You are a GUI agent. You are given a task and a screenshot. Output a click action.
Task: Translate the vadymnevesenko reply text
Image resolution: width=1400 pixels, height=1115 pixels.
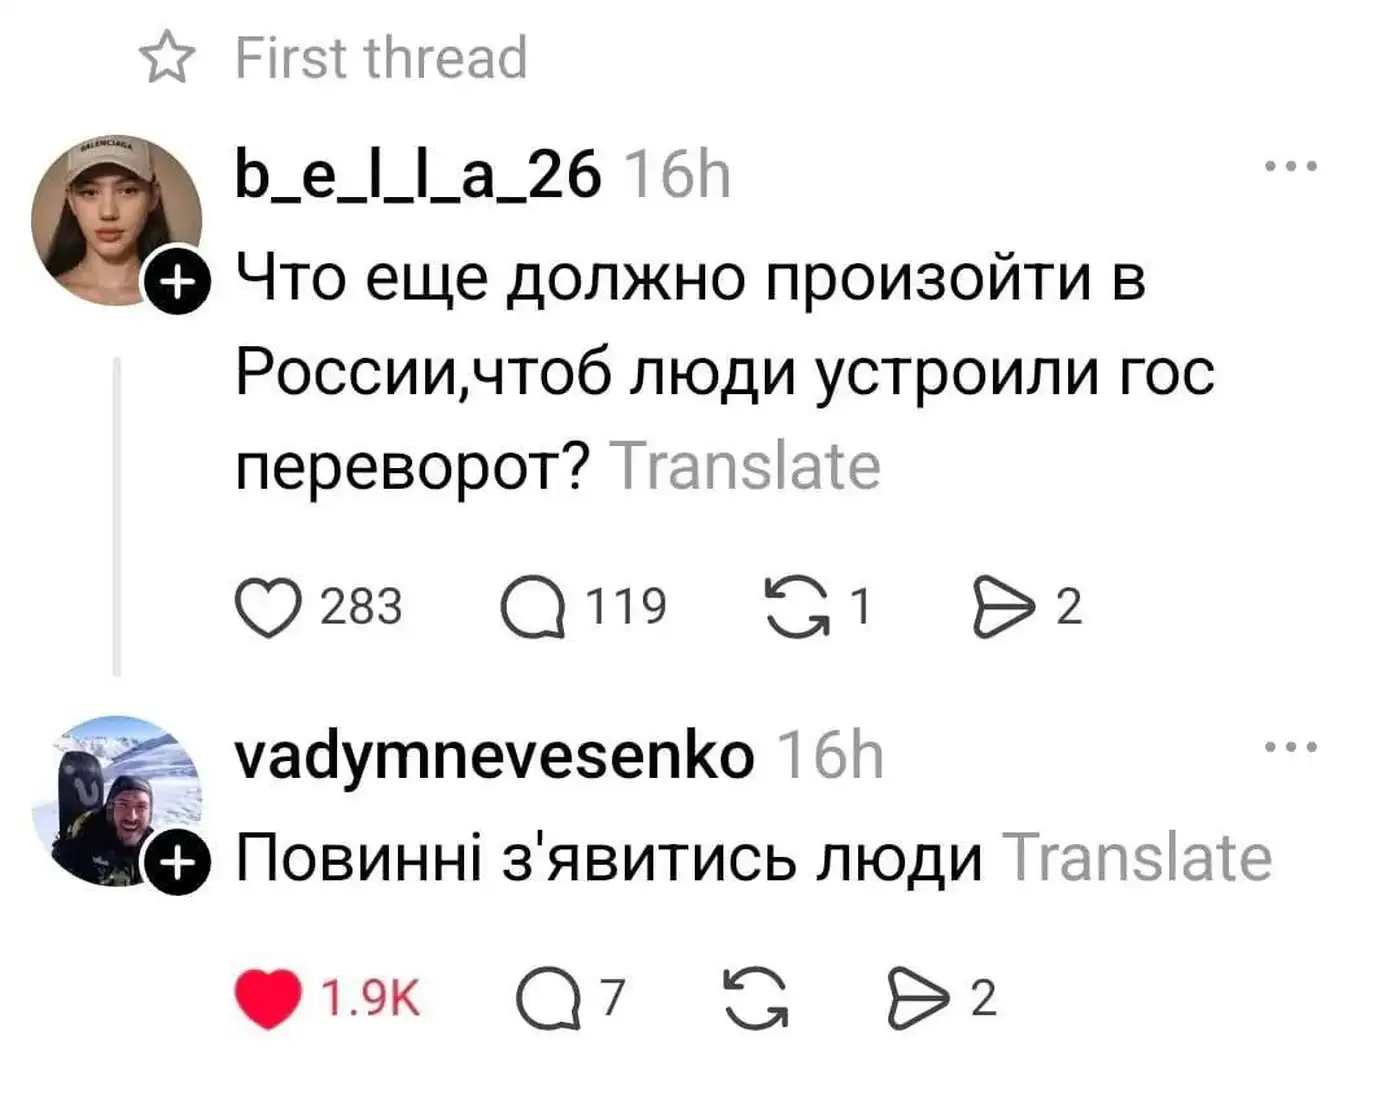pos(1137,858)
